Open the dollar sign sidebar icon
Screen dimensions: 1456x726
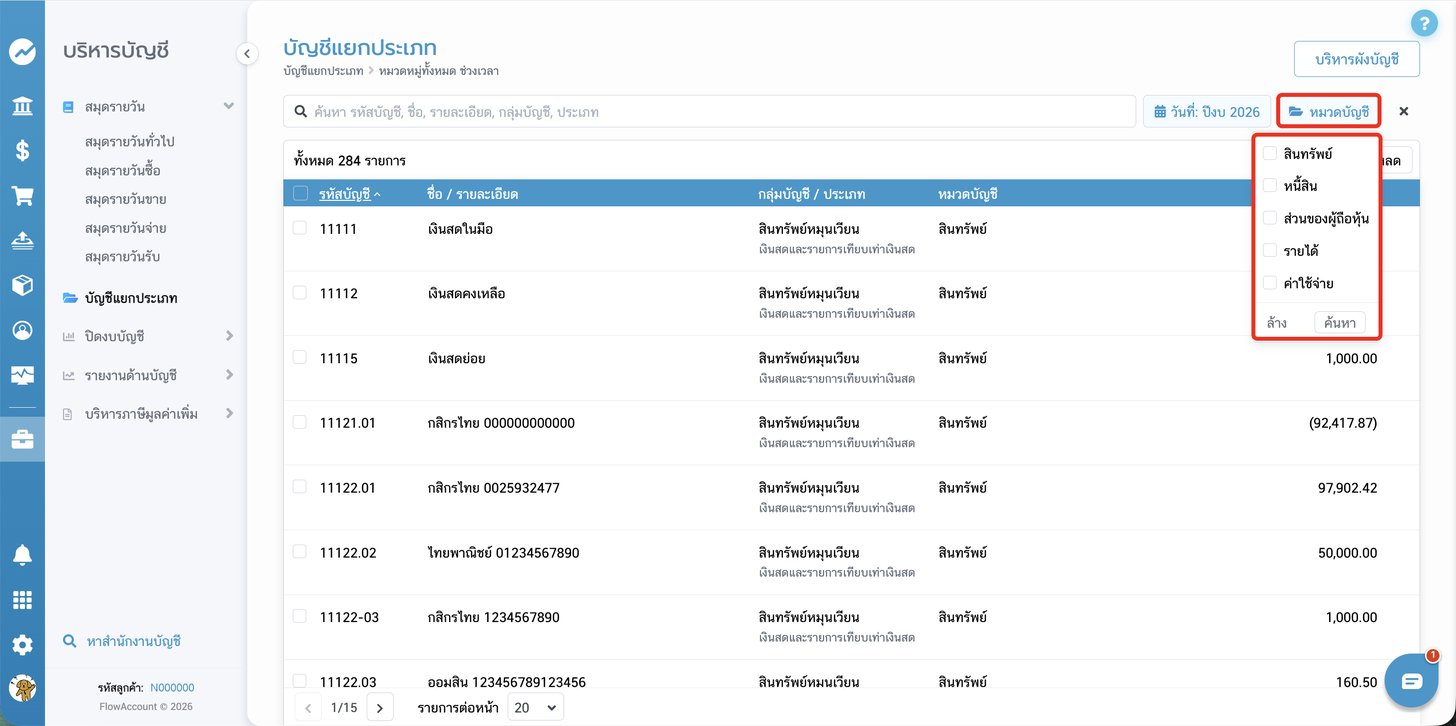tap(22, 151)
